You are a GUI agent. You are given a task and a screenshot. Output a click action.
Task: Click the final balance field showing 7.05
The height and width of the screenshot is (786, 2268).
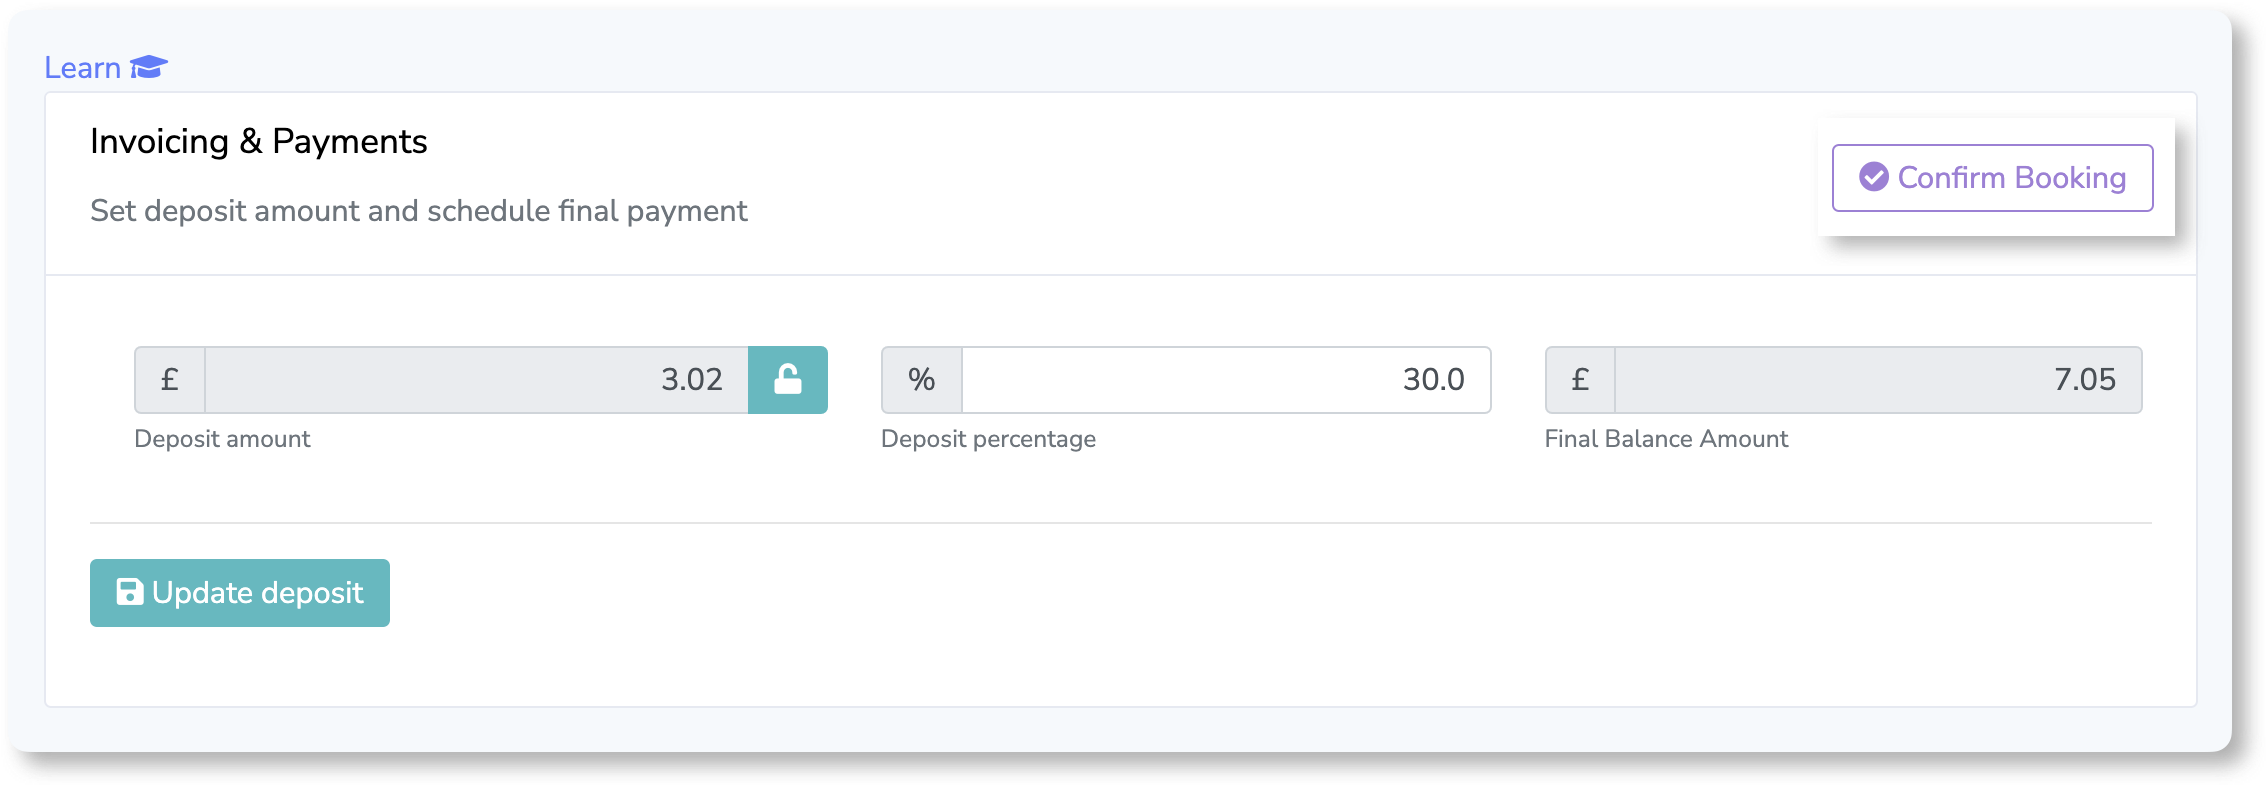1878,380
